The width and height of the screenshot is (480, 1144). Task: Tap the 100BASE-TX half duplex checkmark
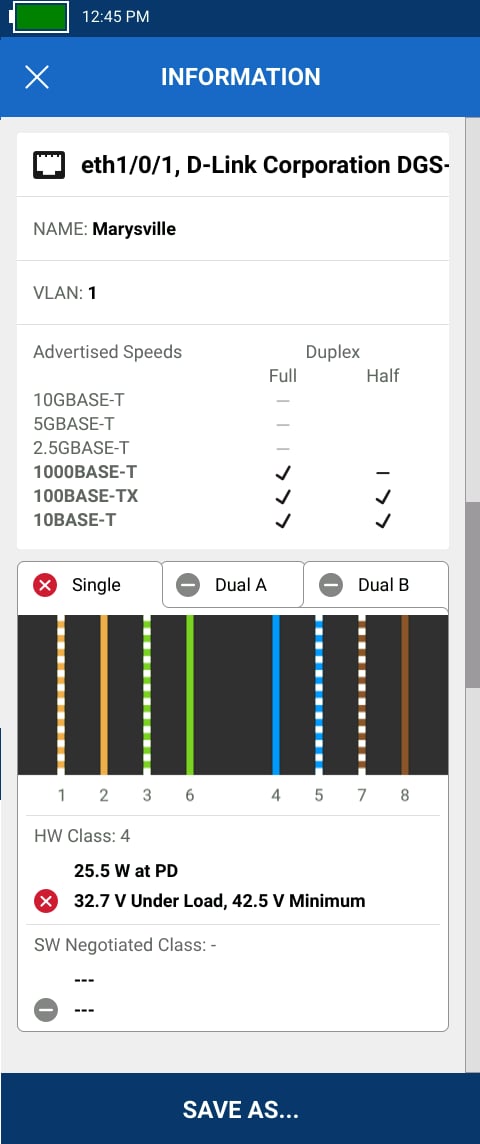coord(383,497)
